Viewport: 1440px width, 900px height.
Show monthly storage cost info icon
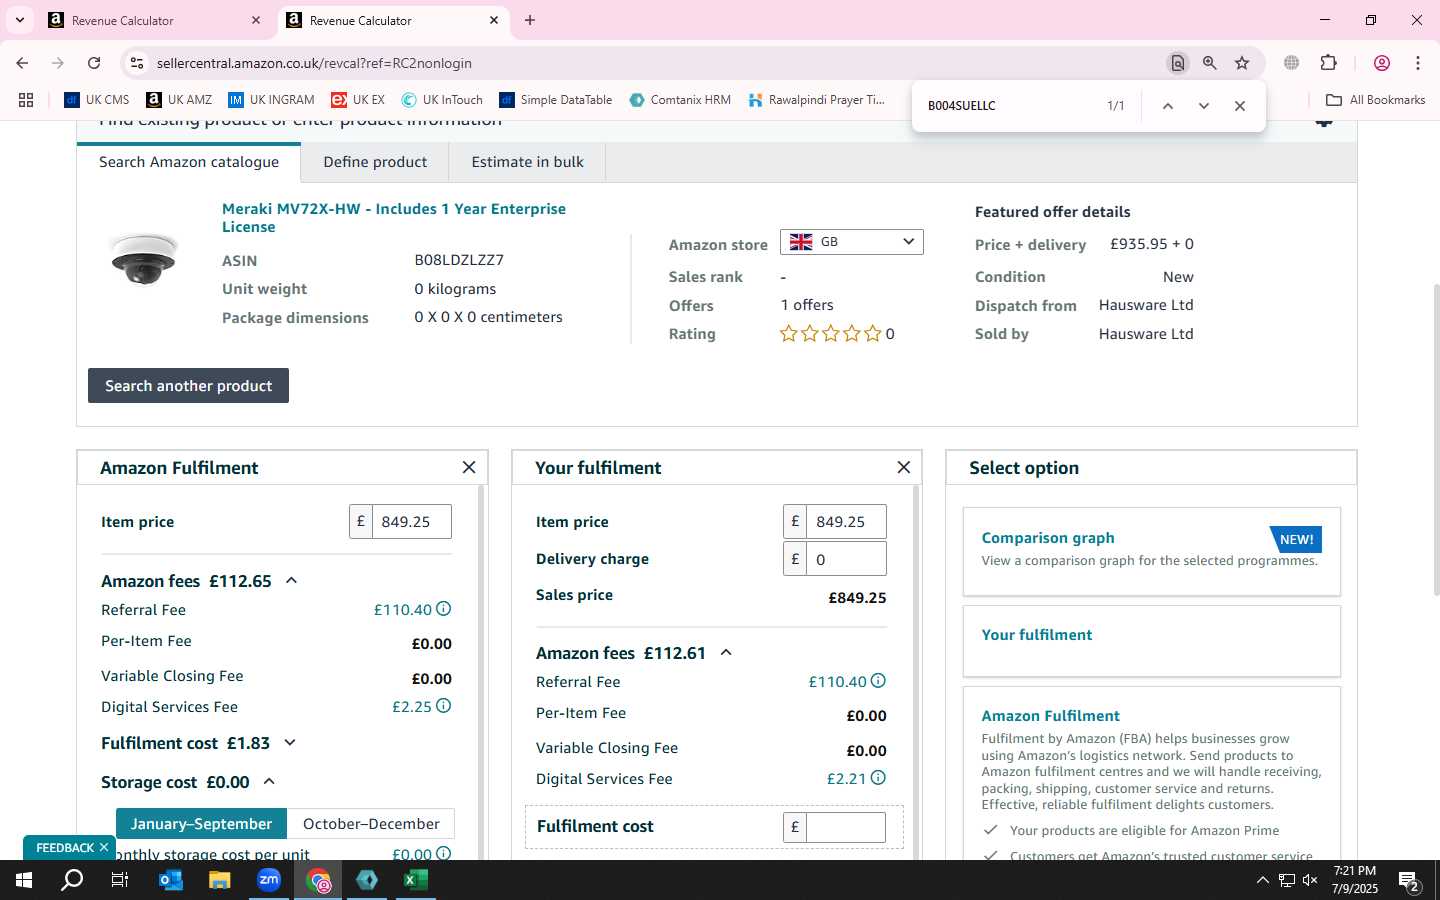[x=444, y=854]
